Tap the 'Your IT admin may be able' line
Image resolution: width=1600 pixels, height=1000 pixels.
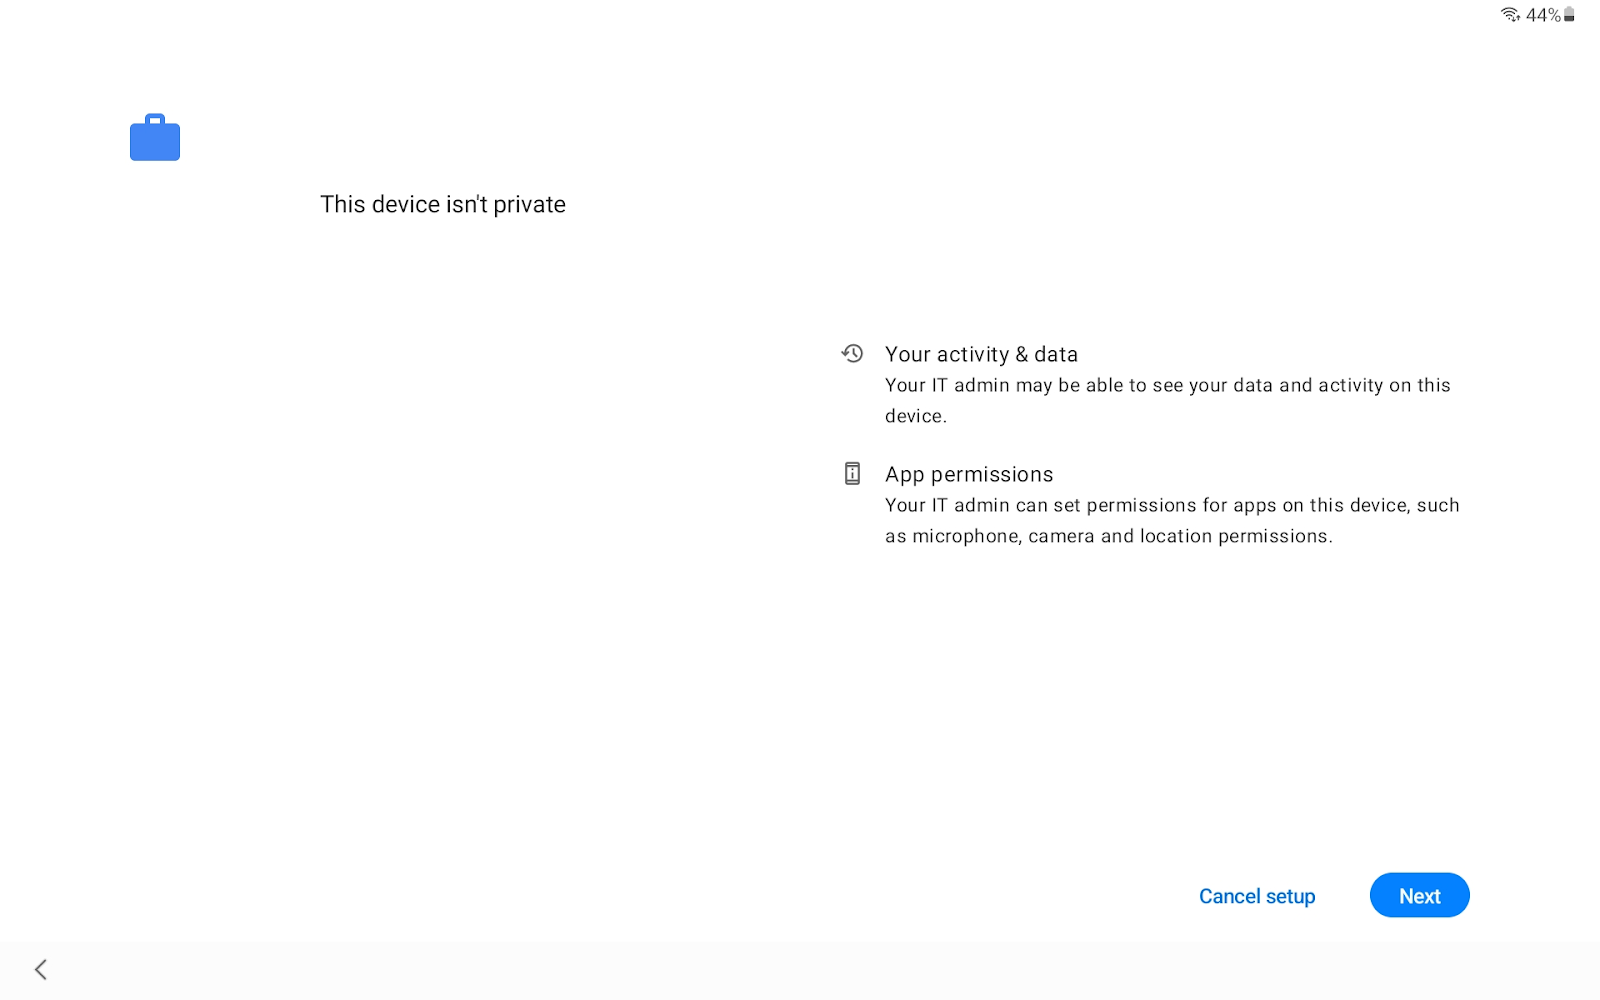click(x=1167, y=385)
